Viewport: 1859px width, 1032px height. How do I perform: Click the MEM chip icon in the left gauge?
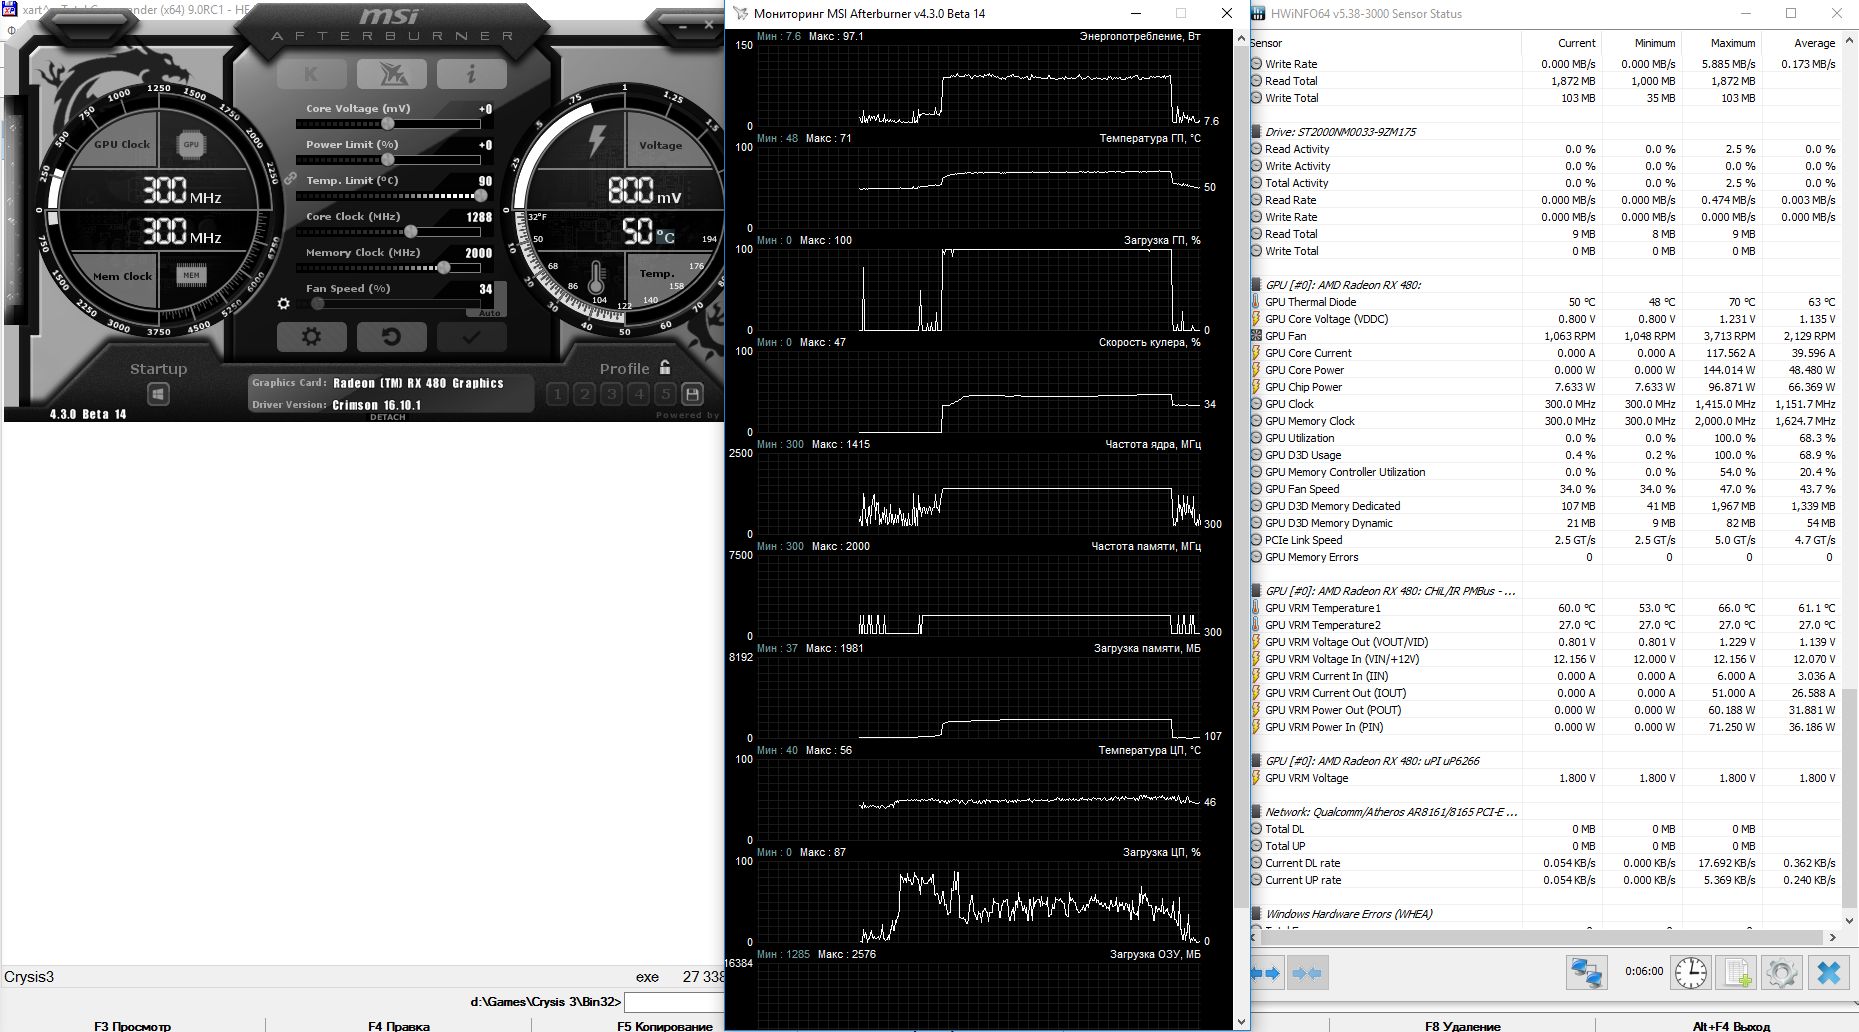click(x=191, y=275)
